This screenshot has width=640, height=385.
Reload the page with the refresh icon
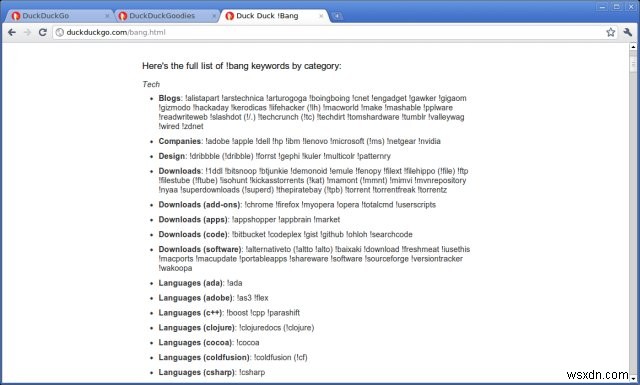coord(42,32)
